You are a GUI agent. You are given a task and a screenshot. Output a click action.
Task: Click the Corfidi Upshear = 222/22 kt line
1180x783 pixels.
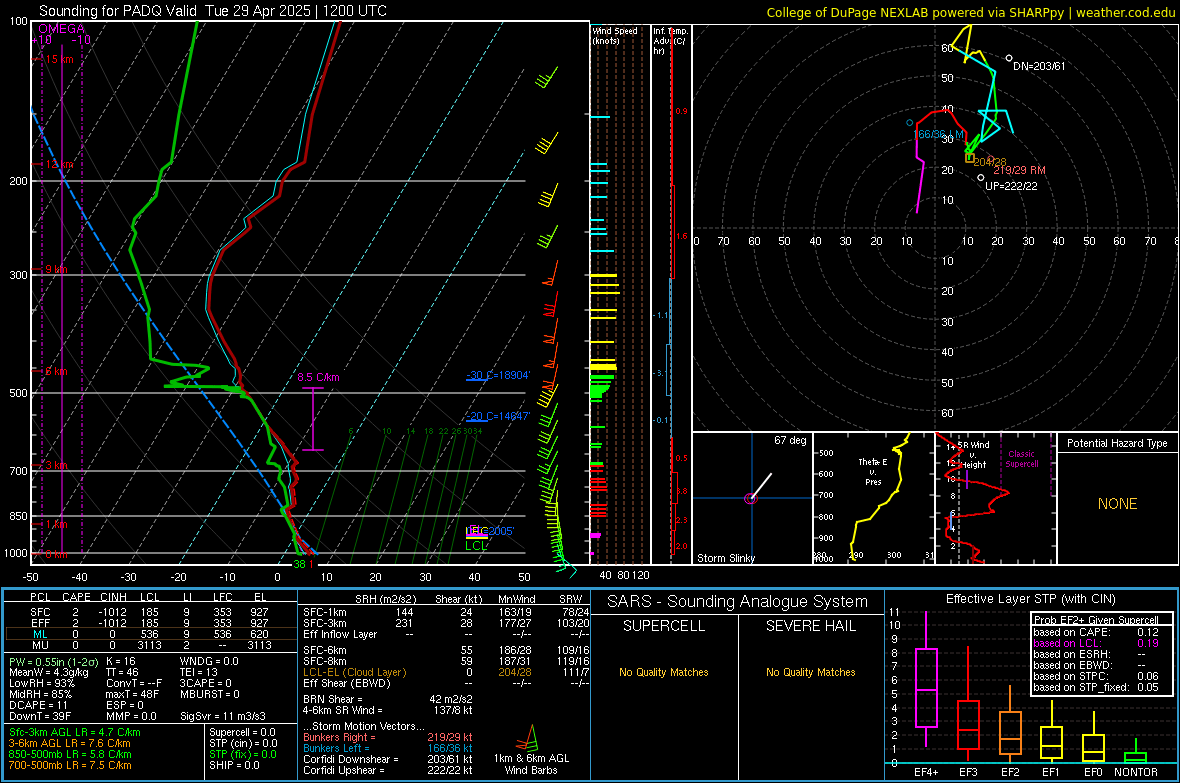pos(388,770)
